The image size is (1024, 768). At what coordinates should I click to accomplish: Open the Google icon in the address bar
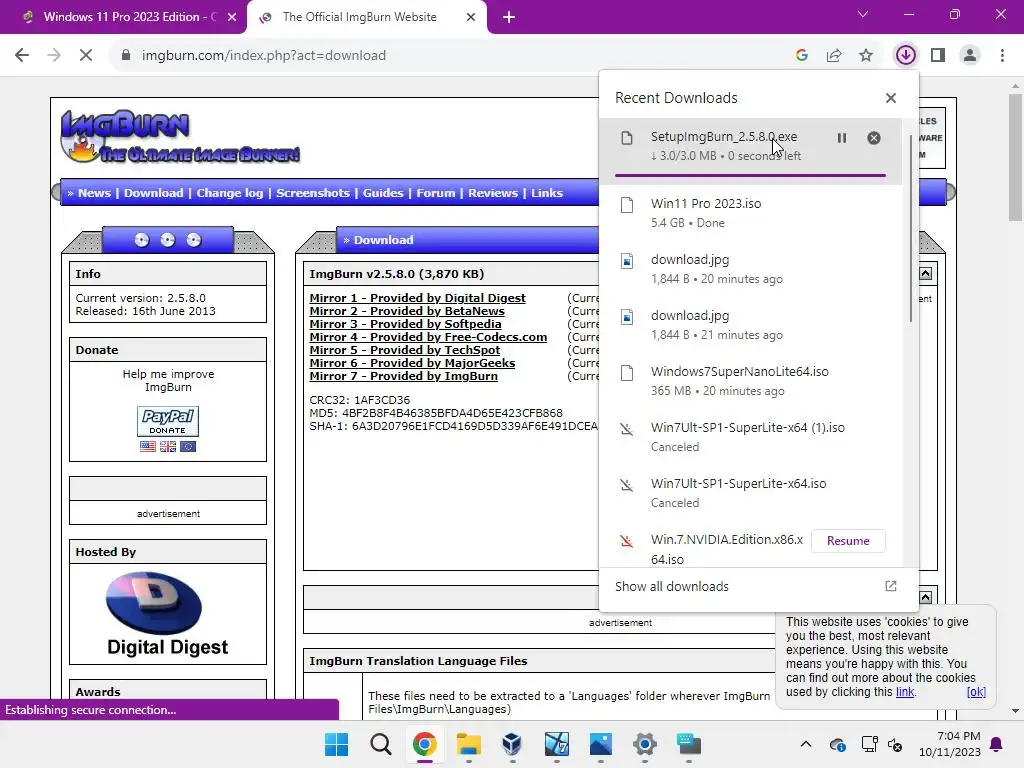[802, 56]
